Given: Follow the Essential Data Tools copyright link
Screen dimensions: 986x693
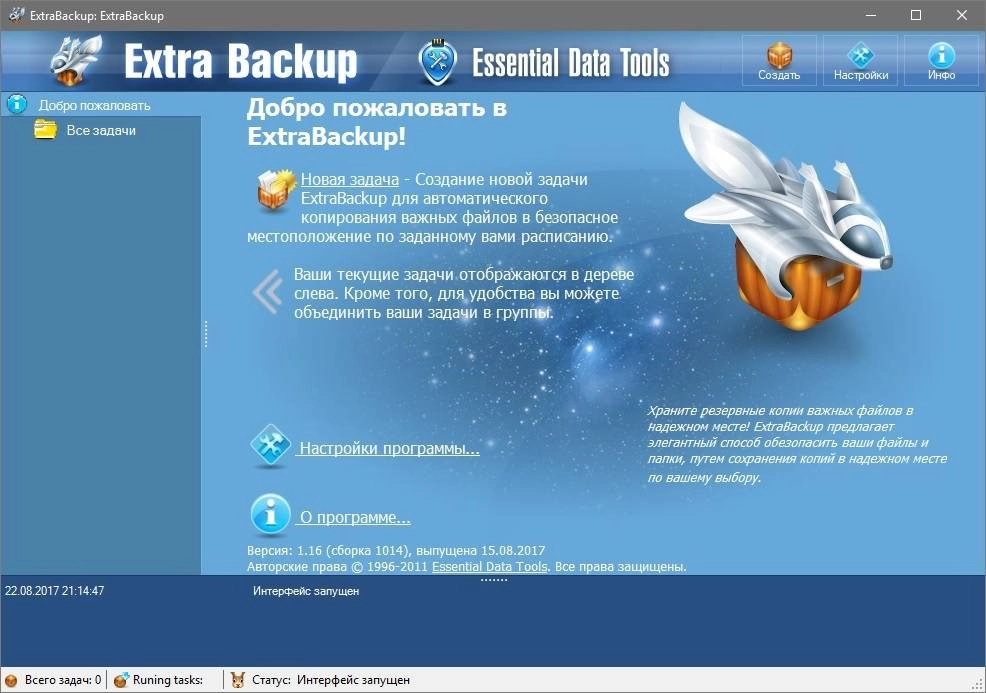Looking at the screenshot, I should pos(490,567).
